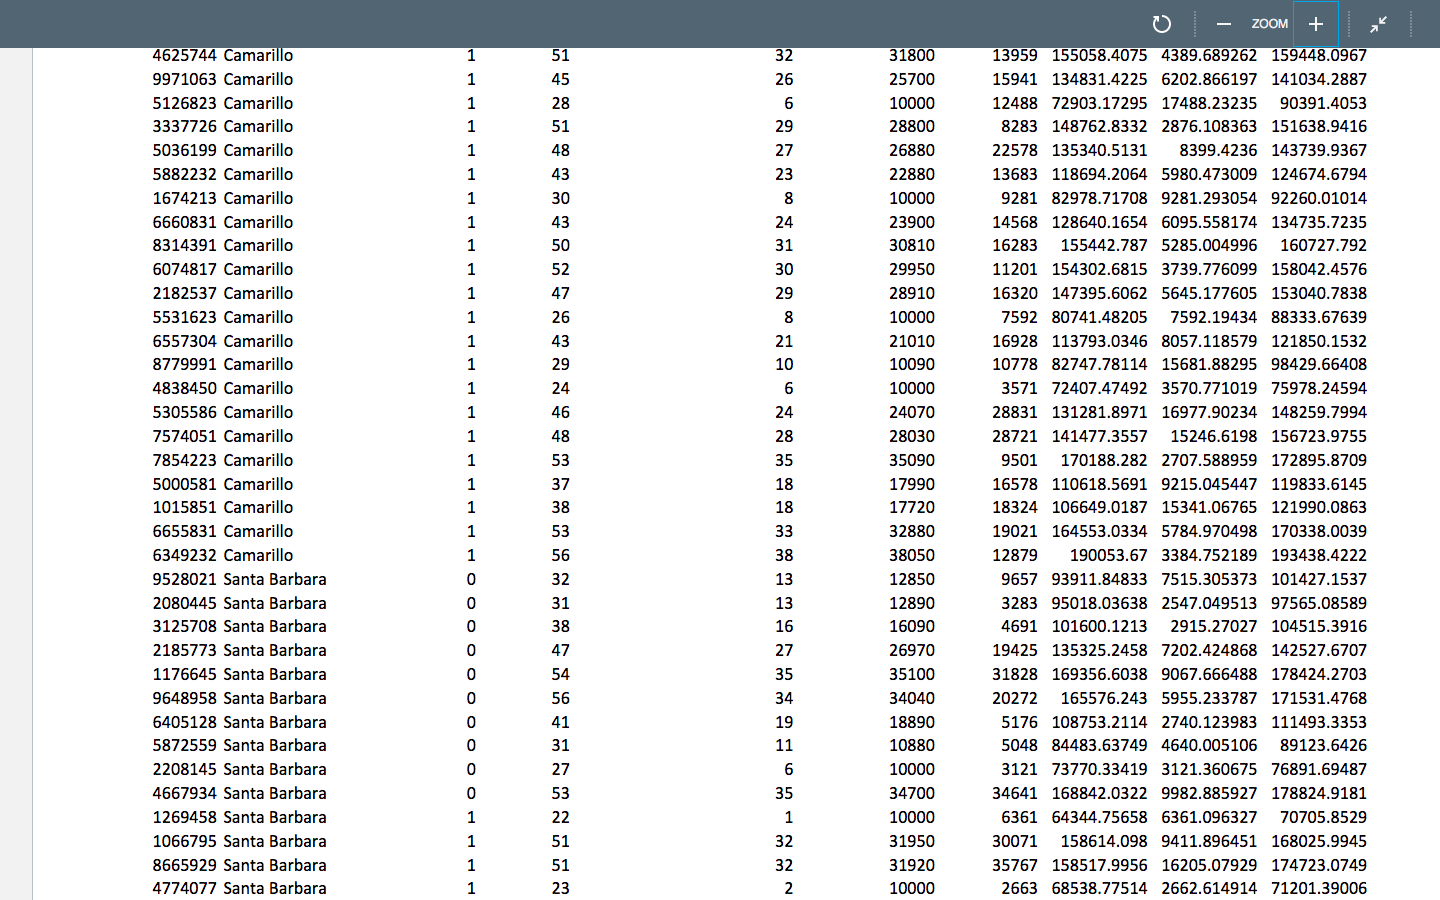1440x900 pixels.
Task: Select value 172895.8709
Action: coord(1318,460)
